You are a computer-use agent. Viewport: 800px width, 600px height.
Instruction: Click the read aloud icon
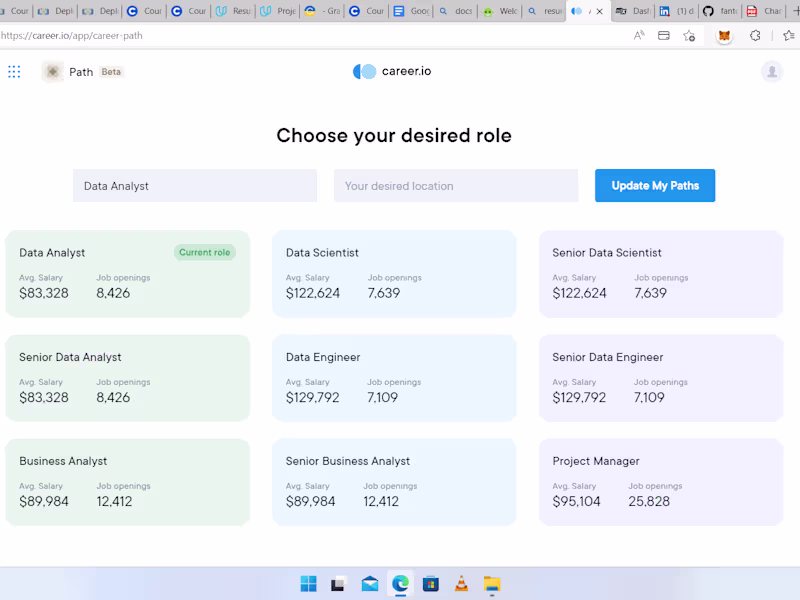(x=639, y=36)
